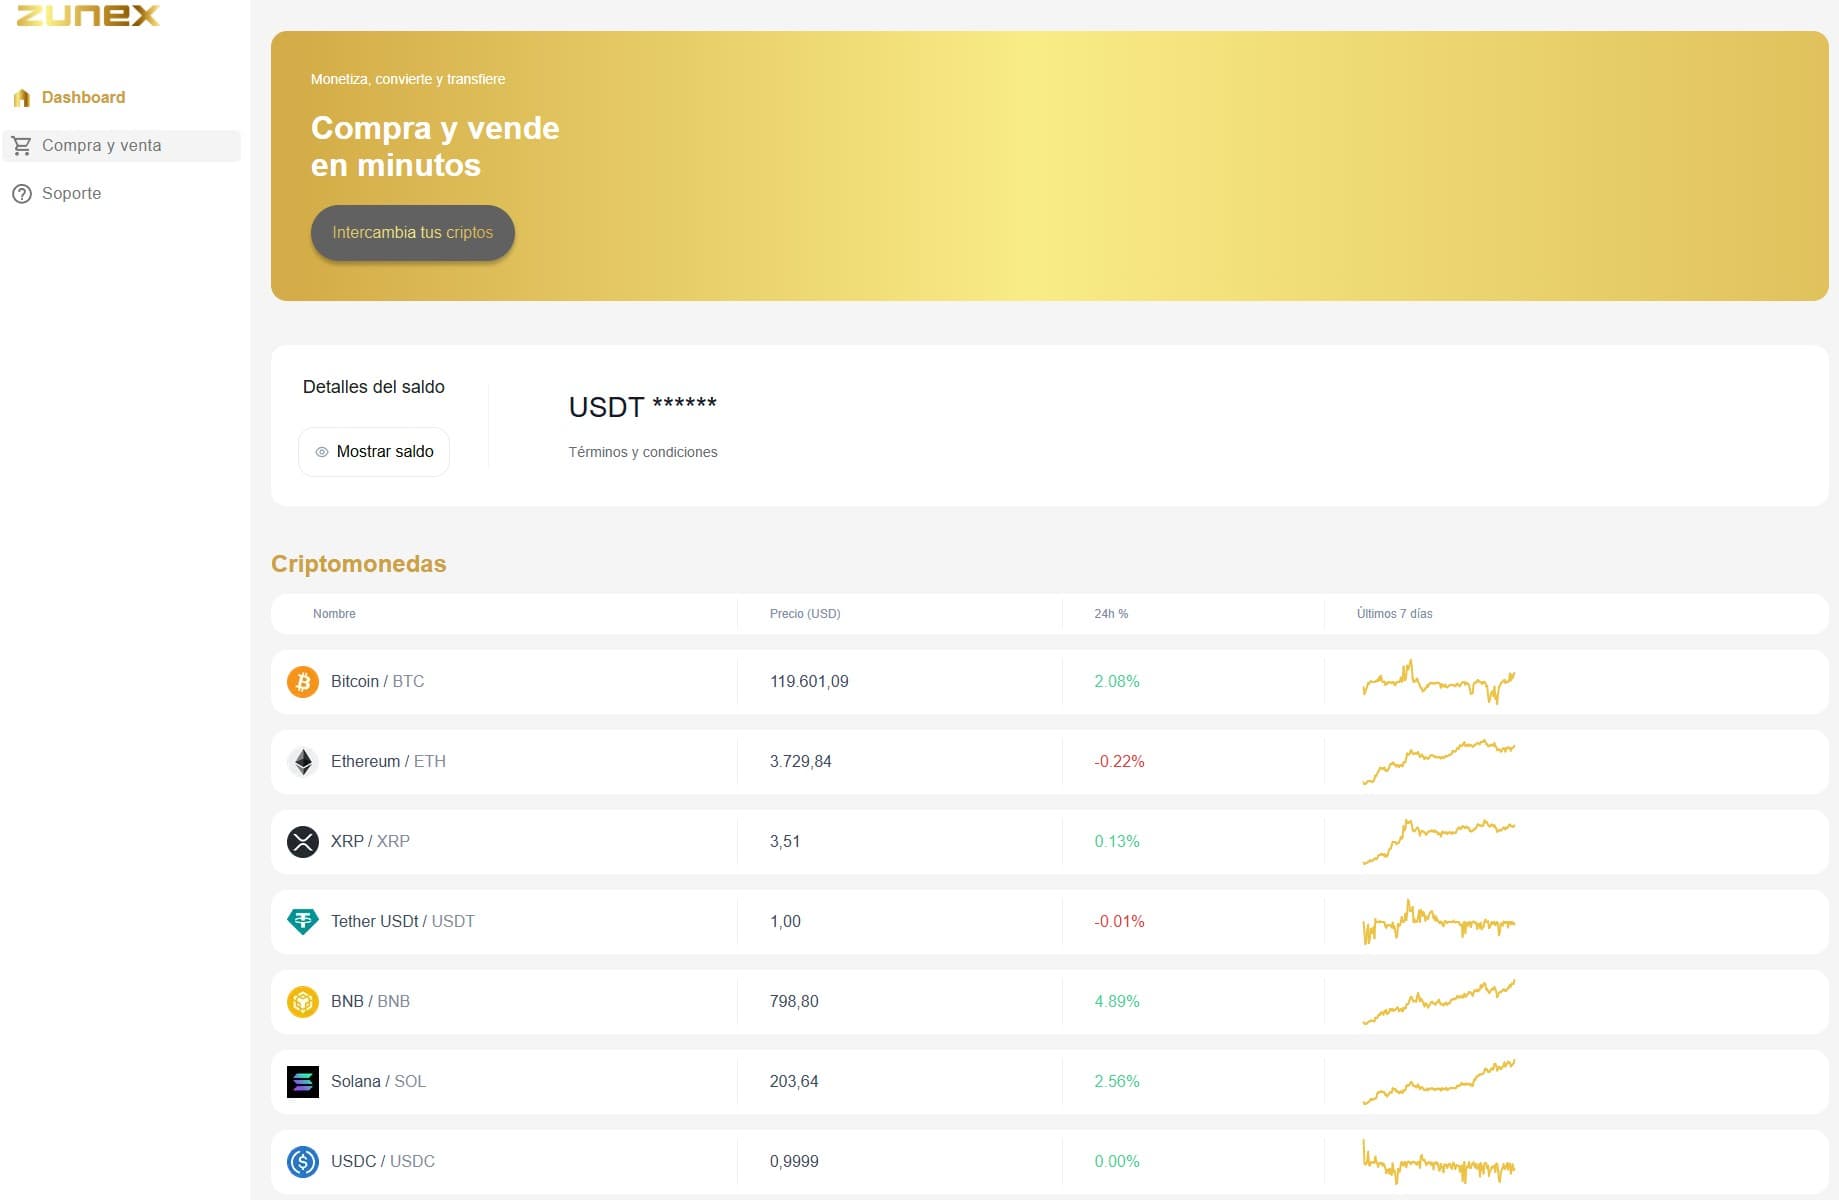
Task: Open Compra y venta section
Action: pyautogui.click(x=101, y=146)
